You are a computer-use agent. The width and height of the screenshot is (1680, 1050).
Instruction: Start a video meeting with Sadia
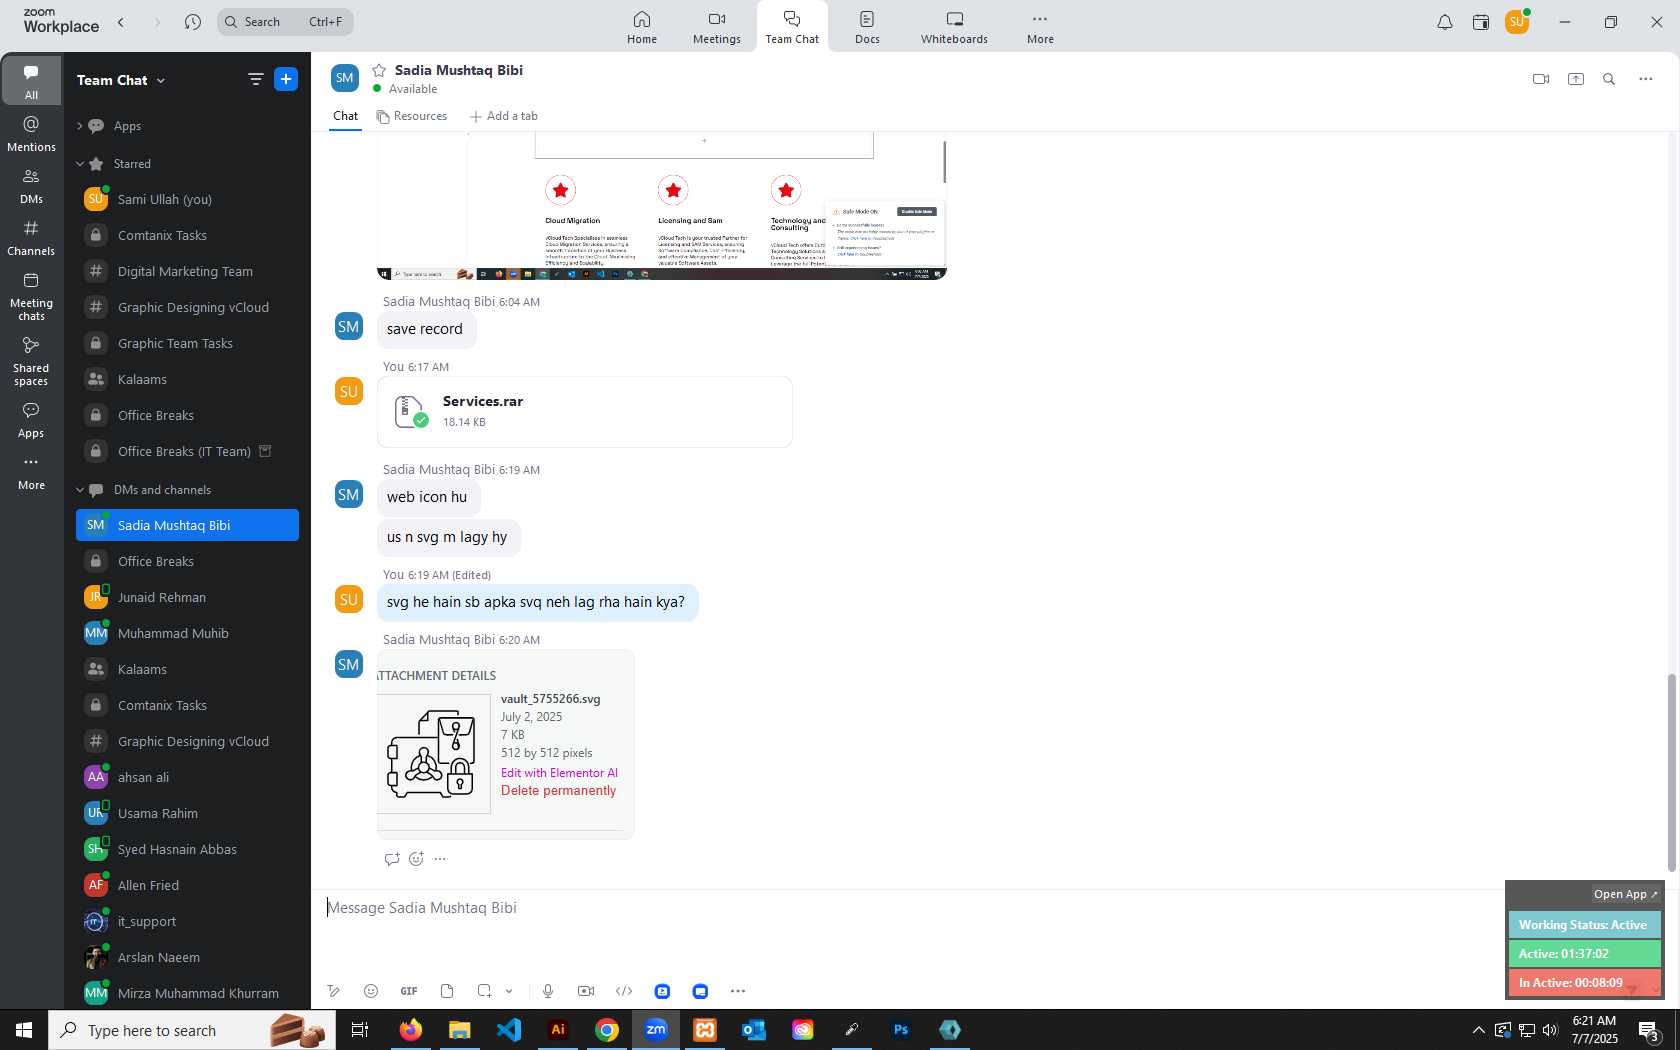pos(1541,79)
